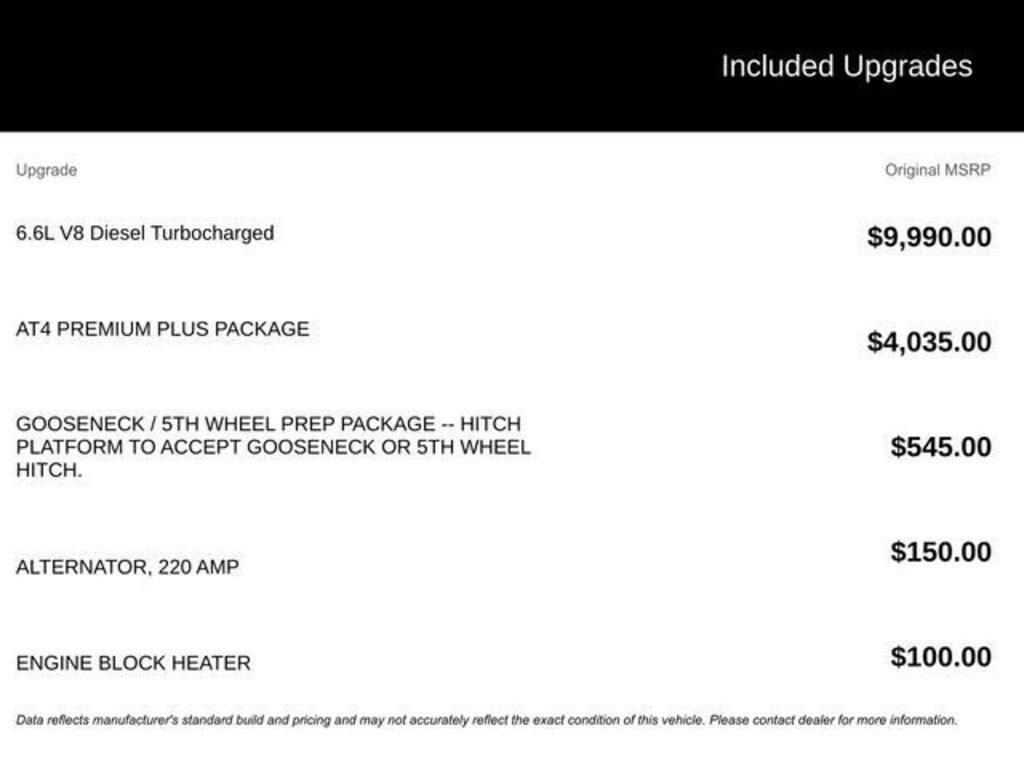
Task: Click 'Please contact dealer for more information'
Action: point(833,719)
